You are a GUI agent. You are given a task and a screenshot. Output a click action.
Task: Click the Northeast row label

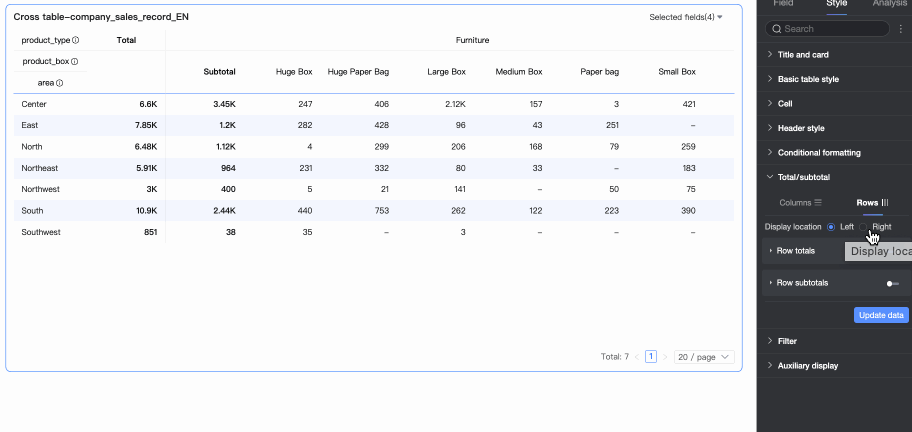click(x=40, y=168)
